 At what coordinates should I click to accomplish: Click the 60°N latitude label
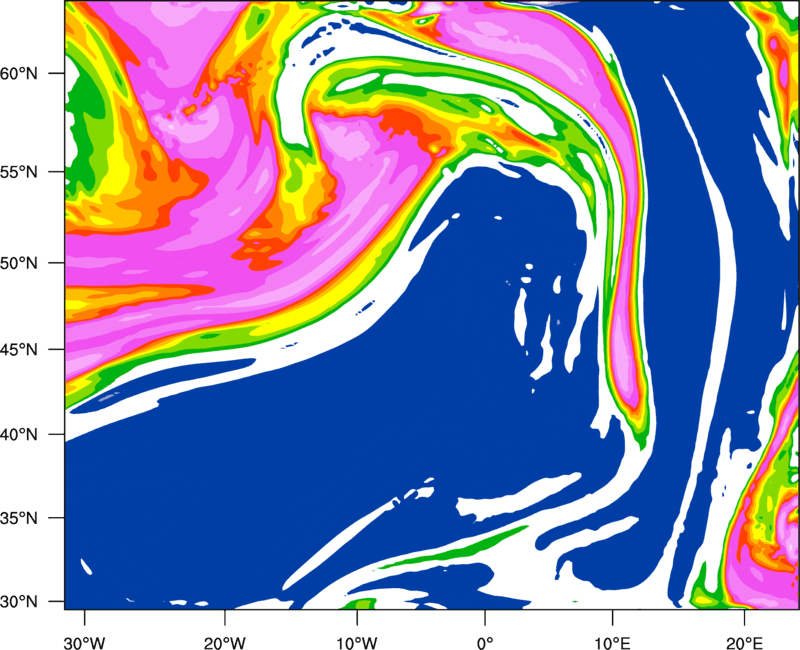coord(19,73)
